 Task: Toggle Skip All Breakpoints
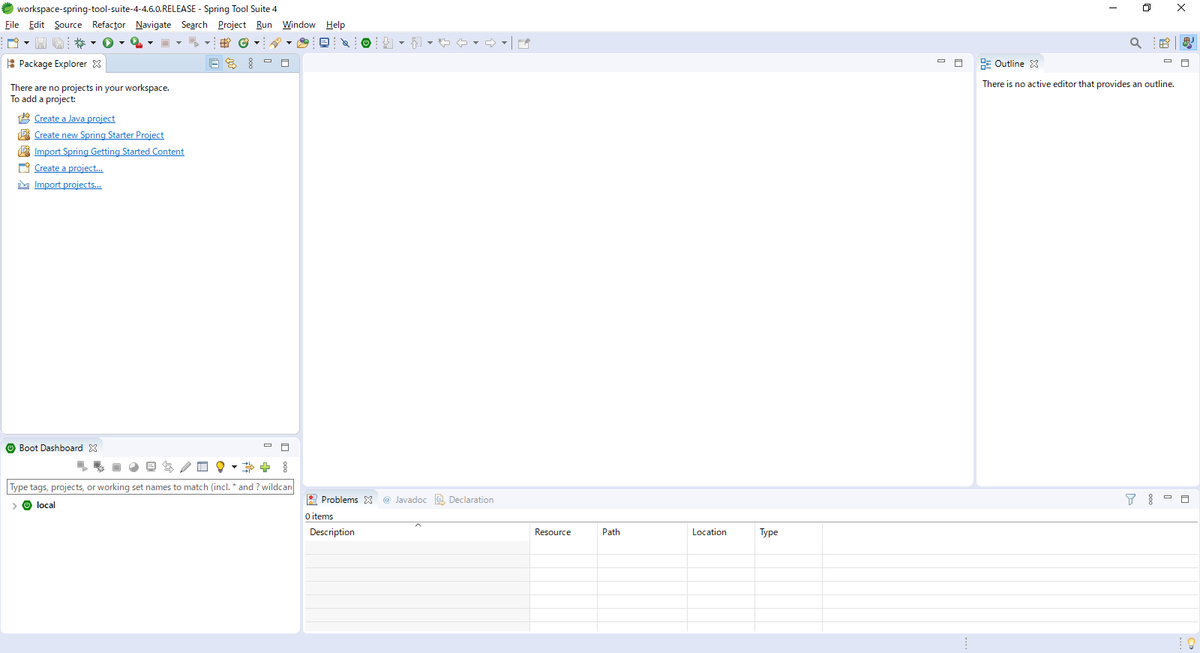pos(344,42)
